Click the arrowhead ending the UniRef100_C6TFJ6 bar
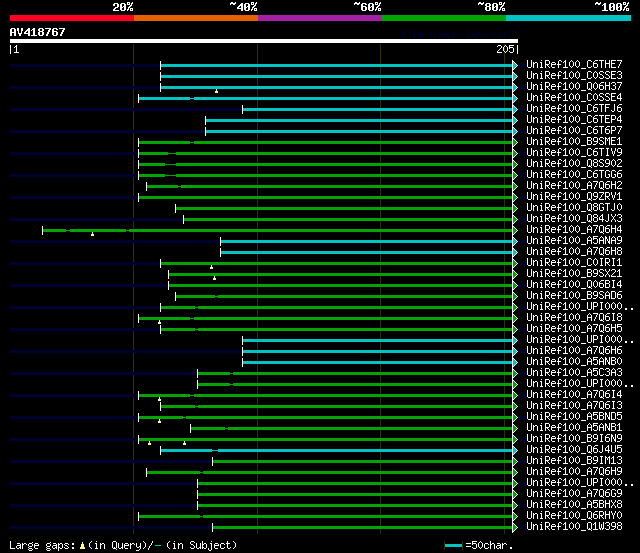This screenshot has height=553, width=640. click(515, 109)
